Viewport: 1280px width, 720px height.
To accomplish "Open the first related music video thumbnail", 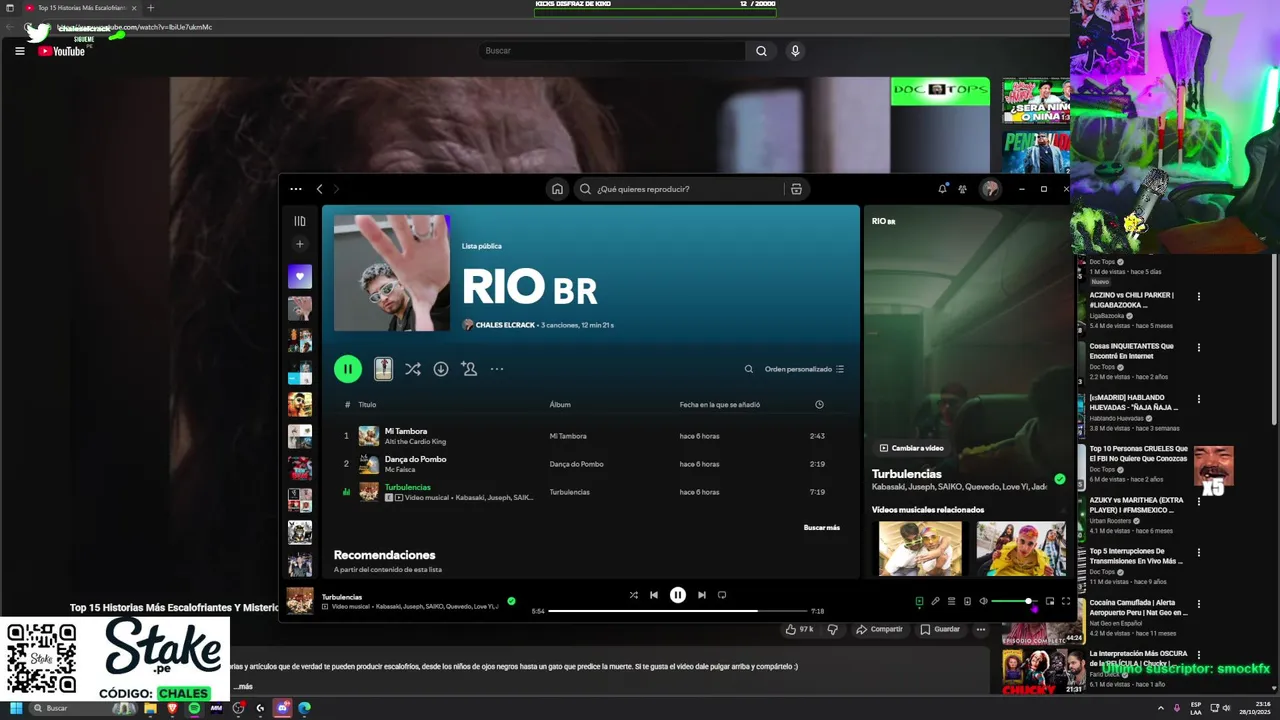I will coord(920,548).
